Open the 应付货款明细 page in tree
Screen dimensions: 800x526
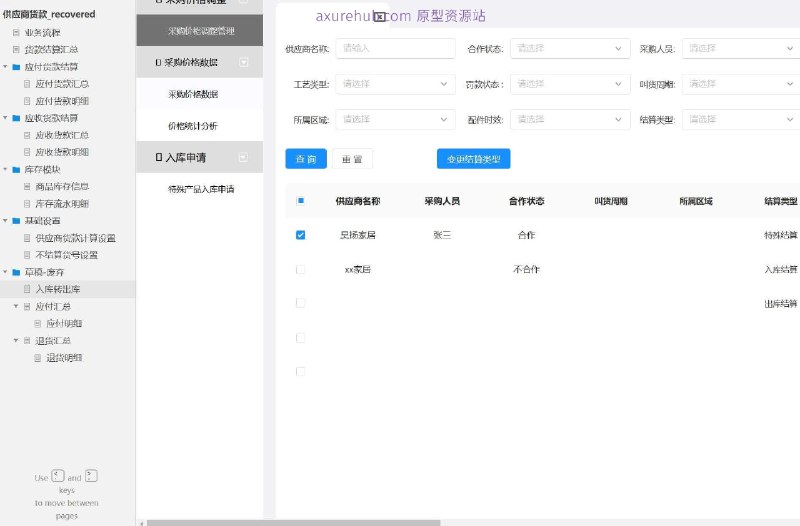pos(62,101)
